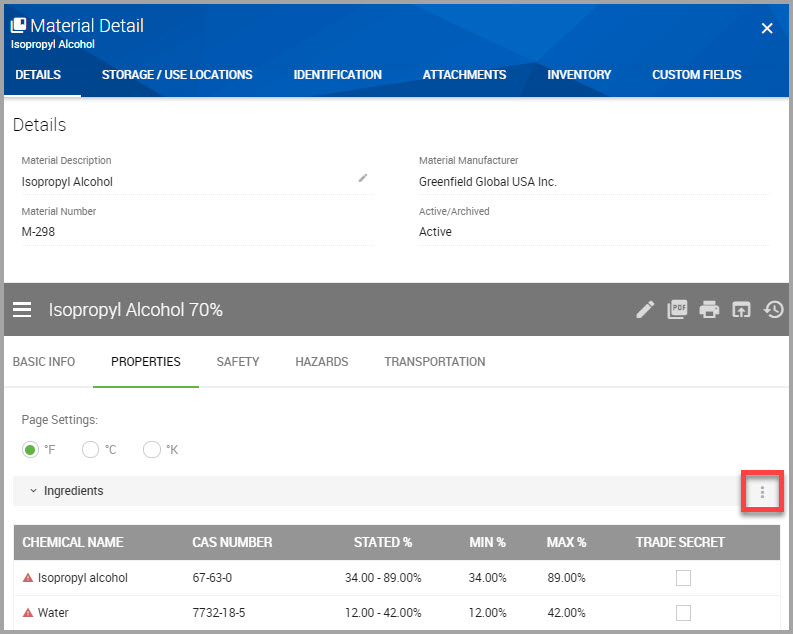
Task: Click the warning triangle next to Isopropyl alcohol
Action: point(28,577)
